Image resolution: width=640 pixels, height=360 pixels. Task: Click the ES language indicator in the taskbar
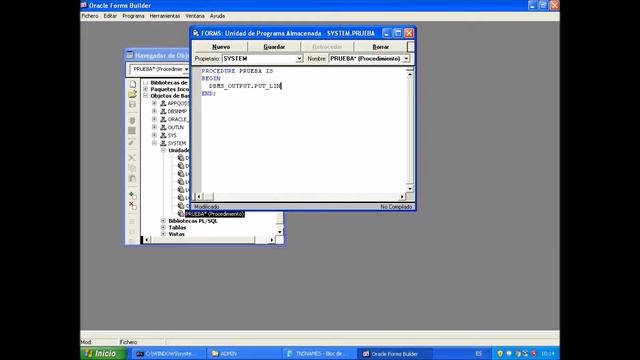point(478,354)
